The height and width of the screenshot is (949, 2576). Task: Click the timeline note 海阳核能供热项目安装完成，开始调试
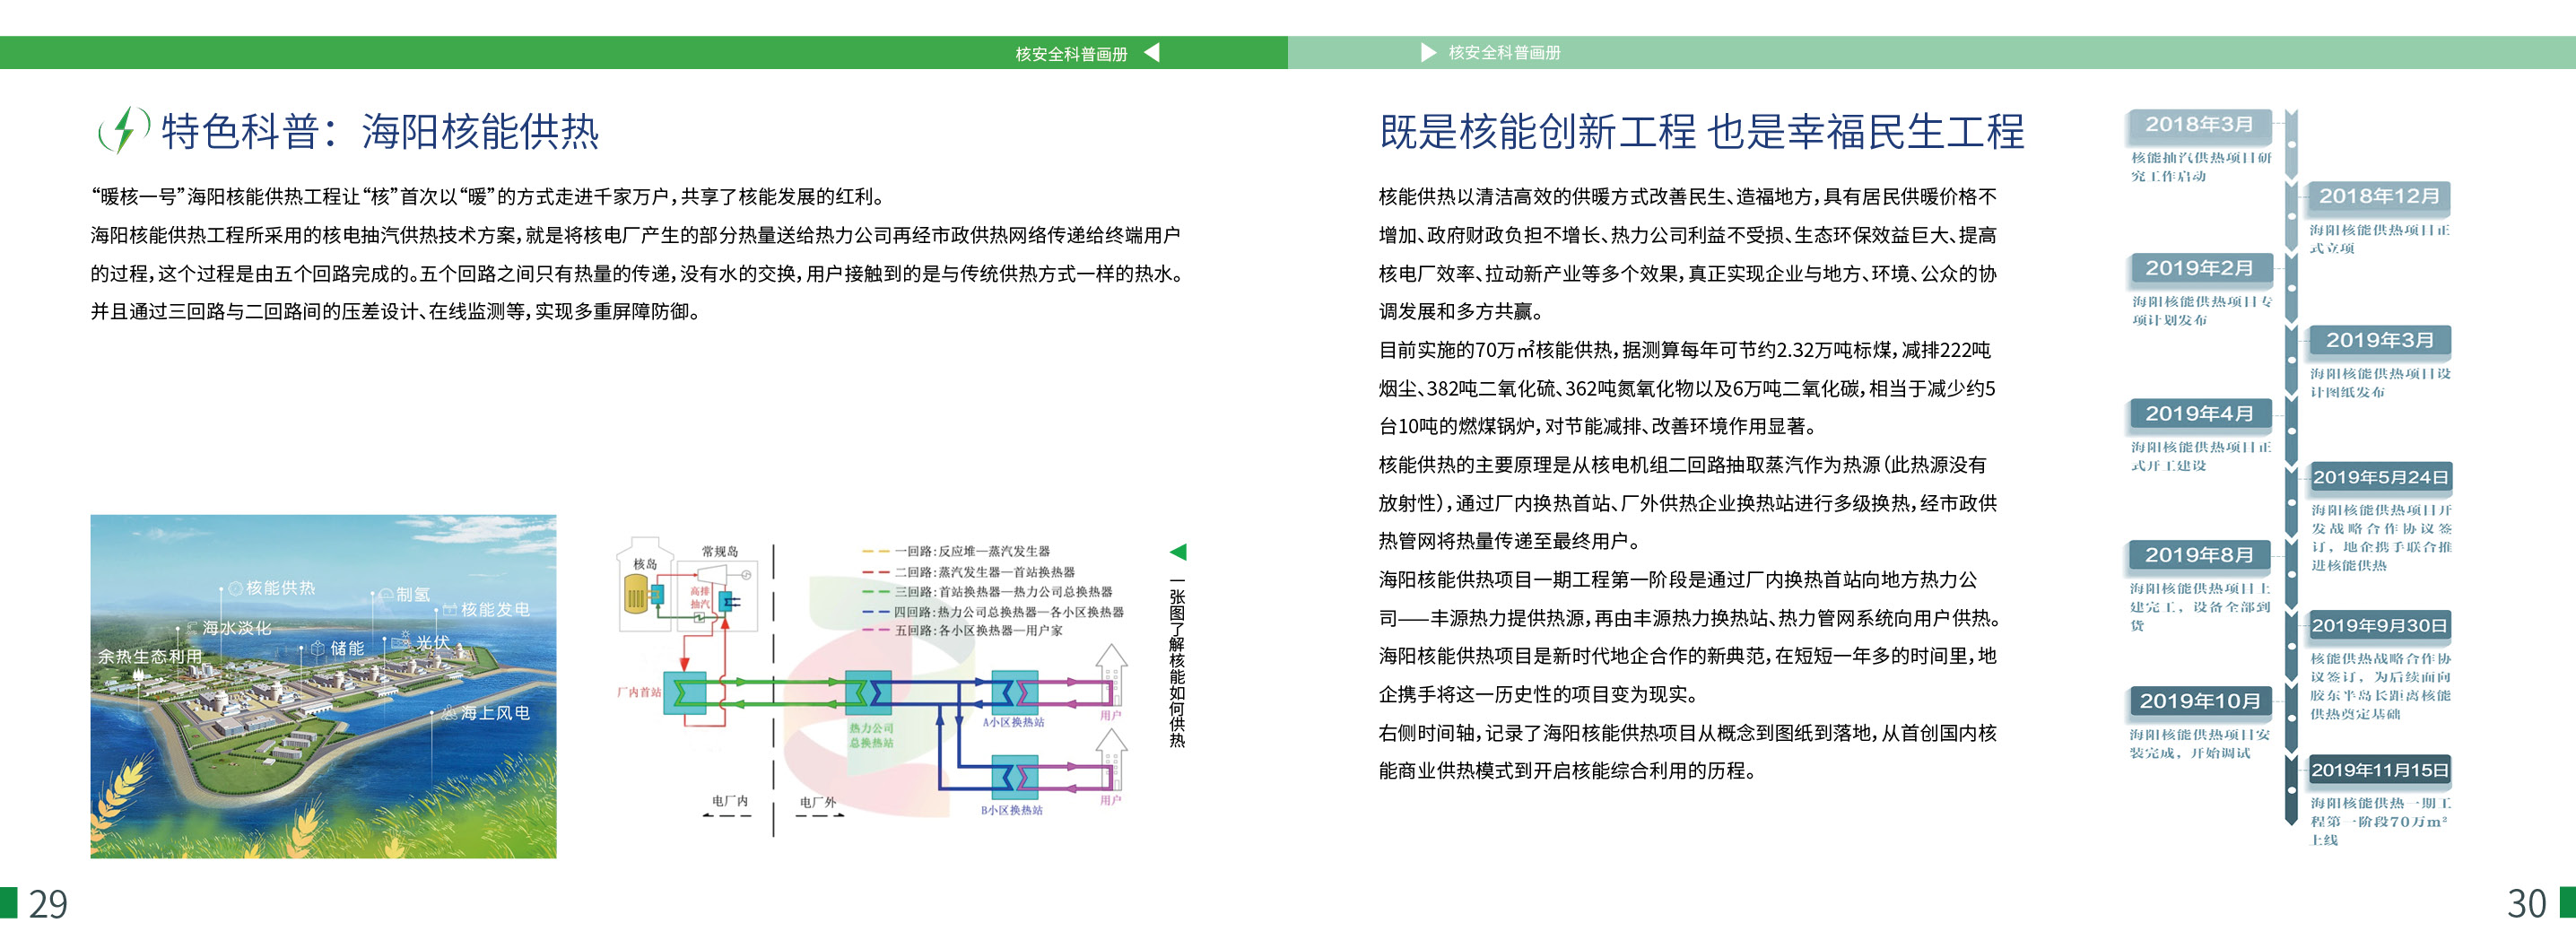coord(2200,744)
